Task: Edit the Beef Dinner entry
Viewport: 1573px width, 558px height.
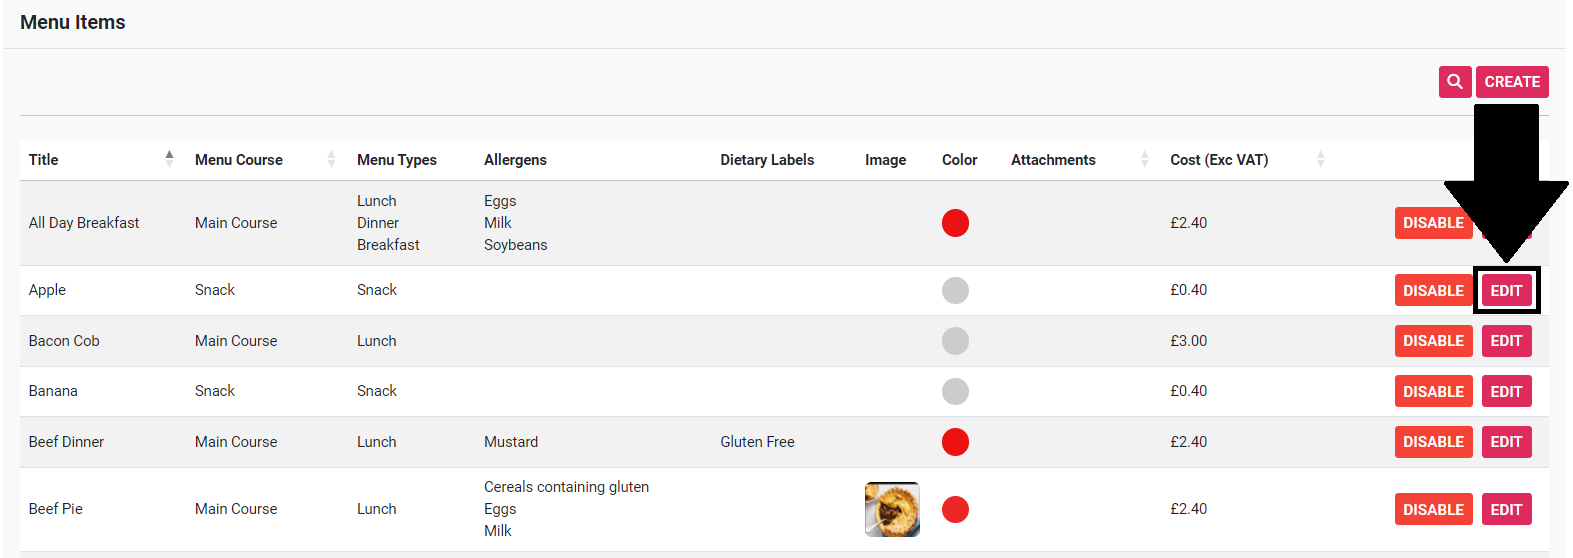Action: [x=1506, y=442]
